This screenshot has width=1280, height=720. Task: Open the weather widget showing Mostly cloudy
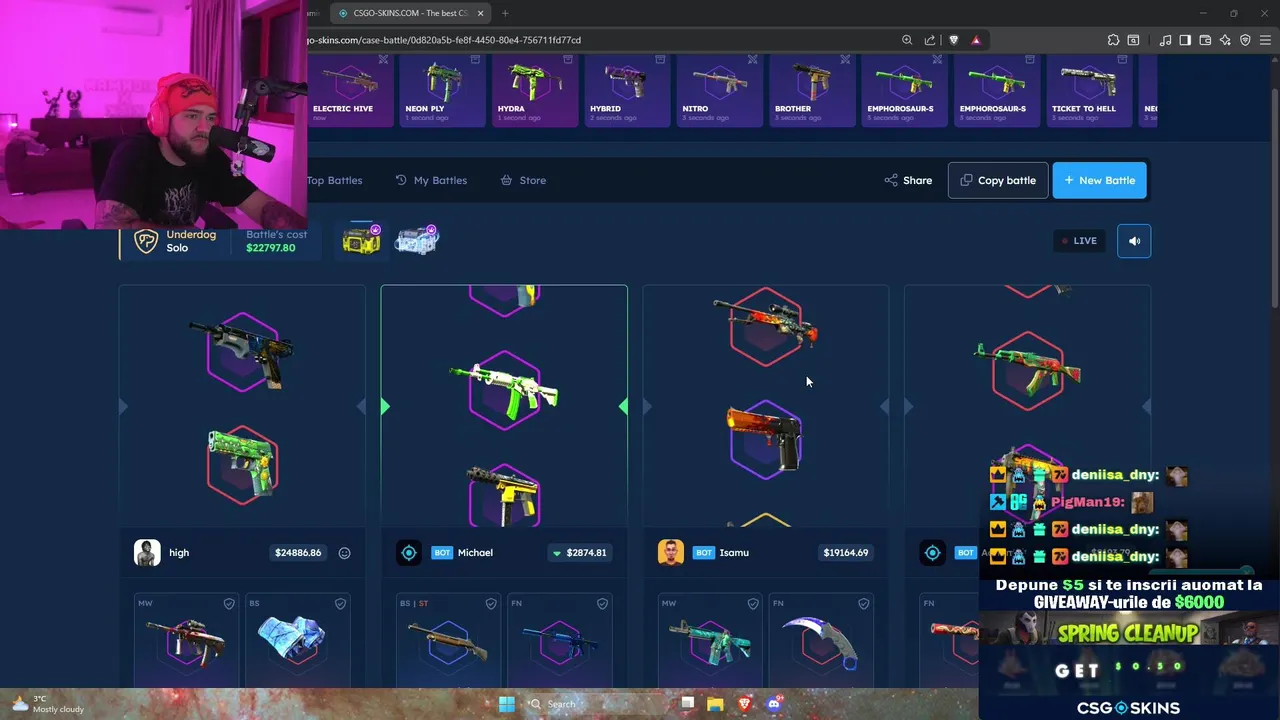[47, 704]
